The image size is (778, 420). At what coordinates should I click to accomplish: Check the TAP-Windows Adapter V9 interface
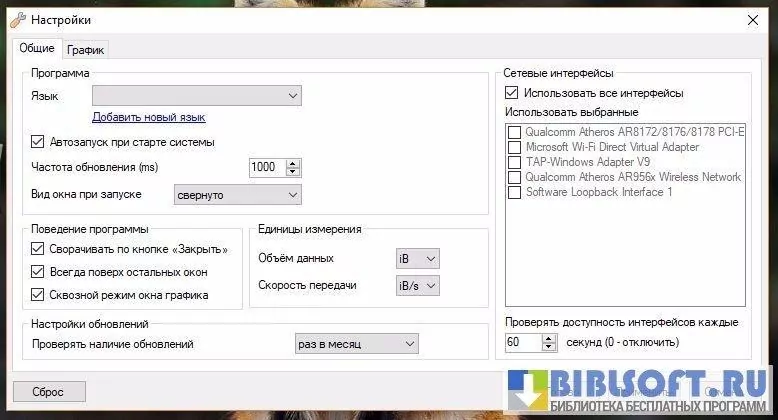pos(515,162)
